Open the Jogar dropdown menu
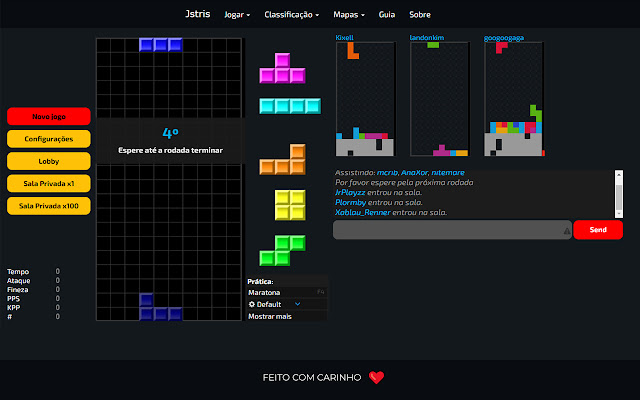Image resolution: width=640 pixels, height=400 pixels. click(237, 15)
